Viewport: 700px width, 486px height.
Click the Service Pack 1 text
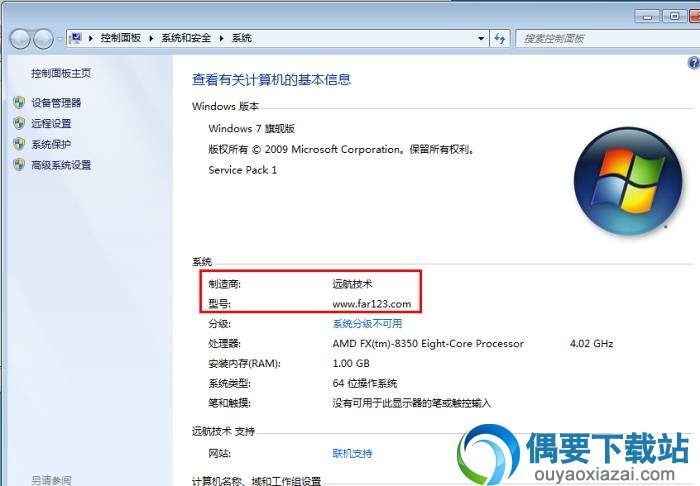(x=242, y=170)
